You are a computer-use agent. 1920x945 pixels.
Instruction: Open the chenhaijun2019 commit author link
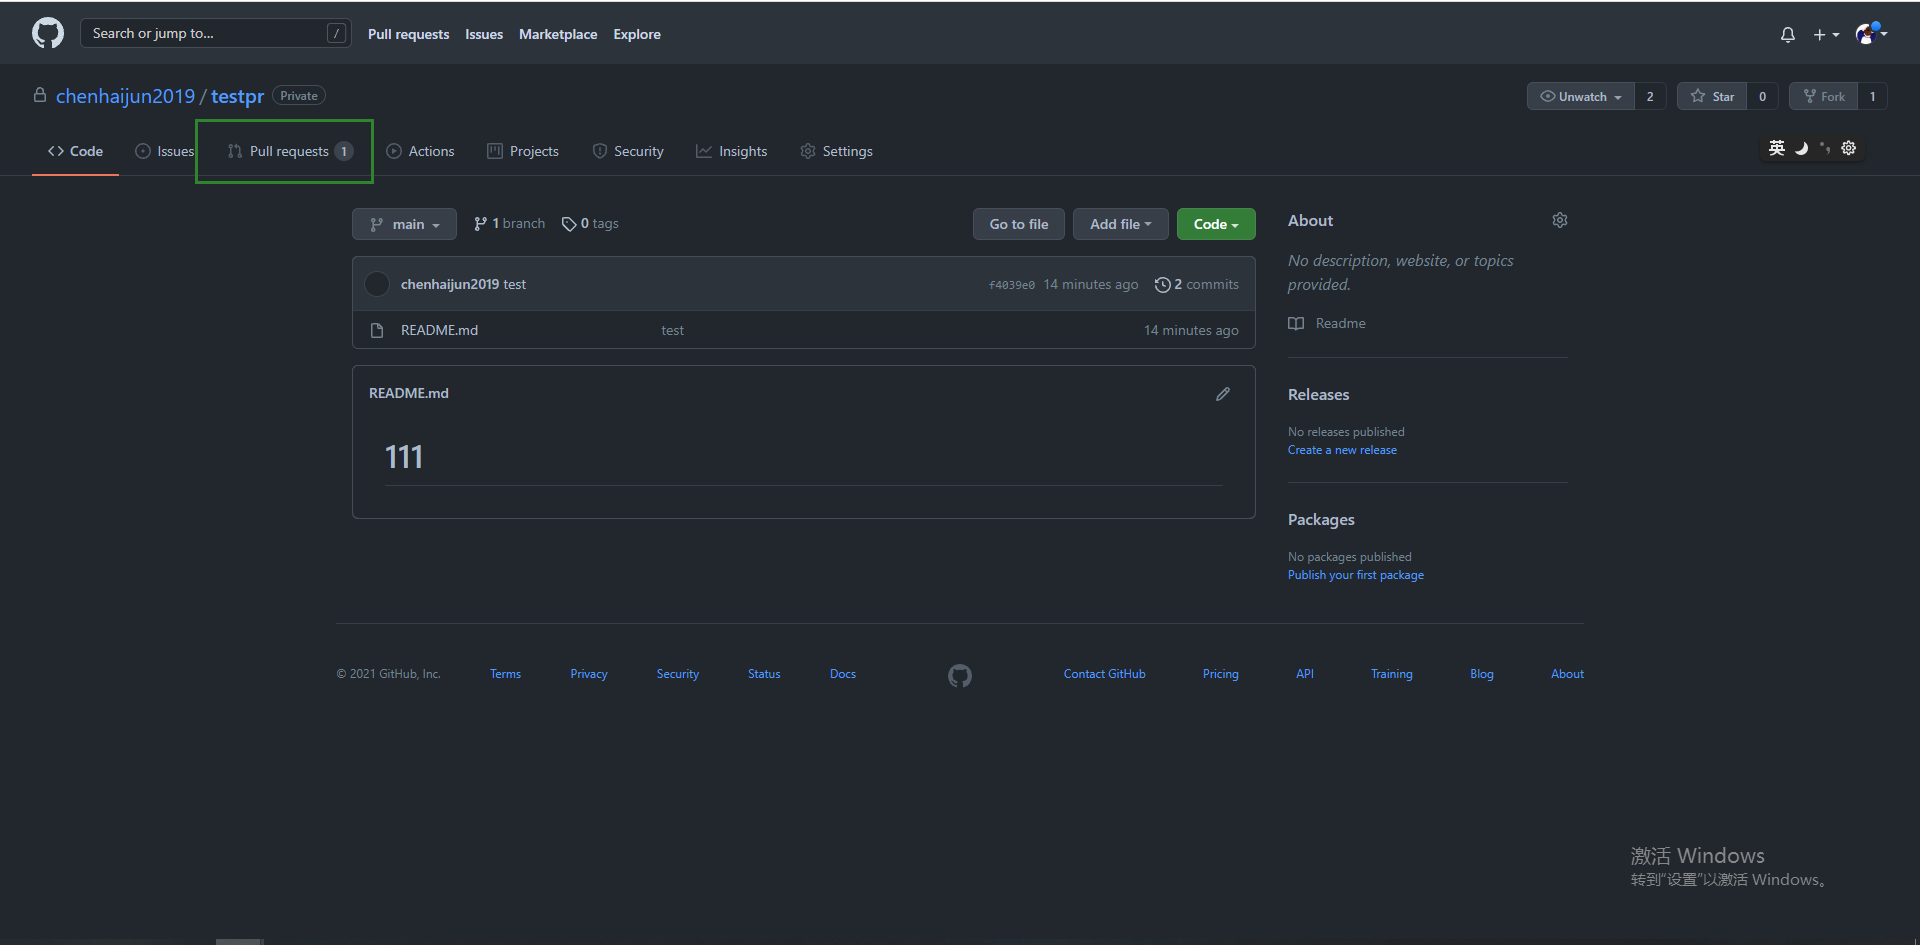click(450, 284)
